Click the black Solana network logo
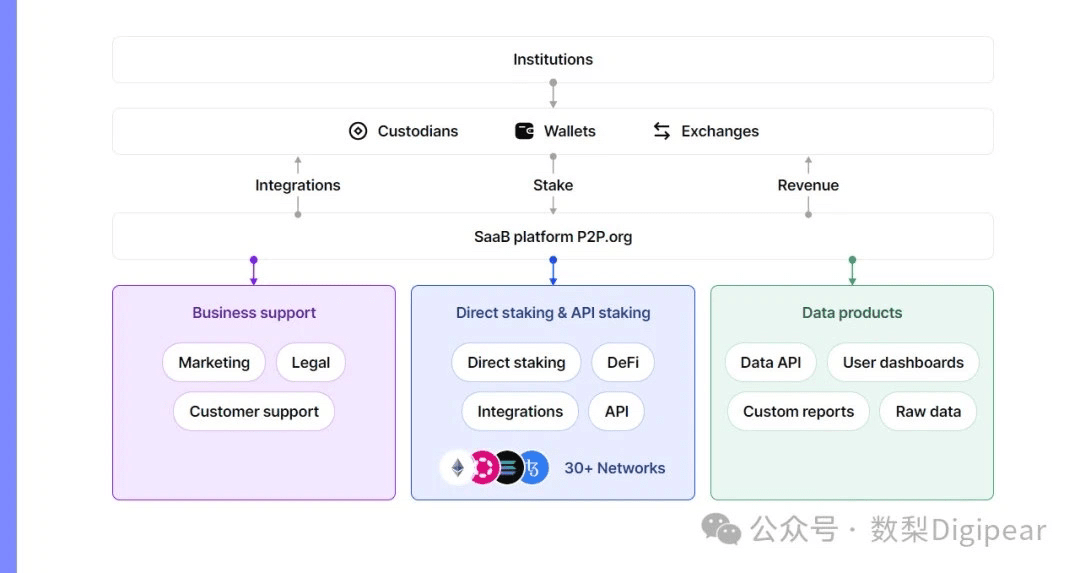The width and height of the screenshot is (1080, 573). [508, 467]
